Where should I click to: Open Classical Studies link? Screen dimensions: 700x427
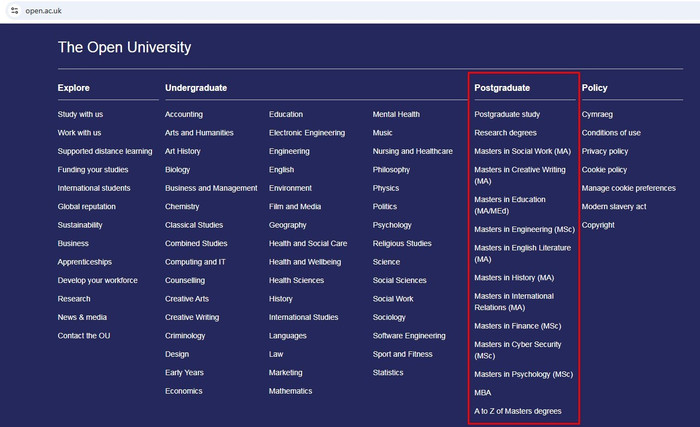(x=194, y=225)
